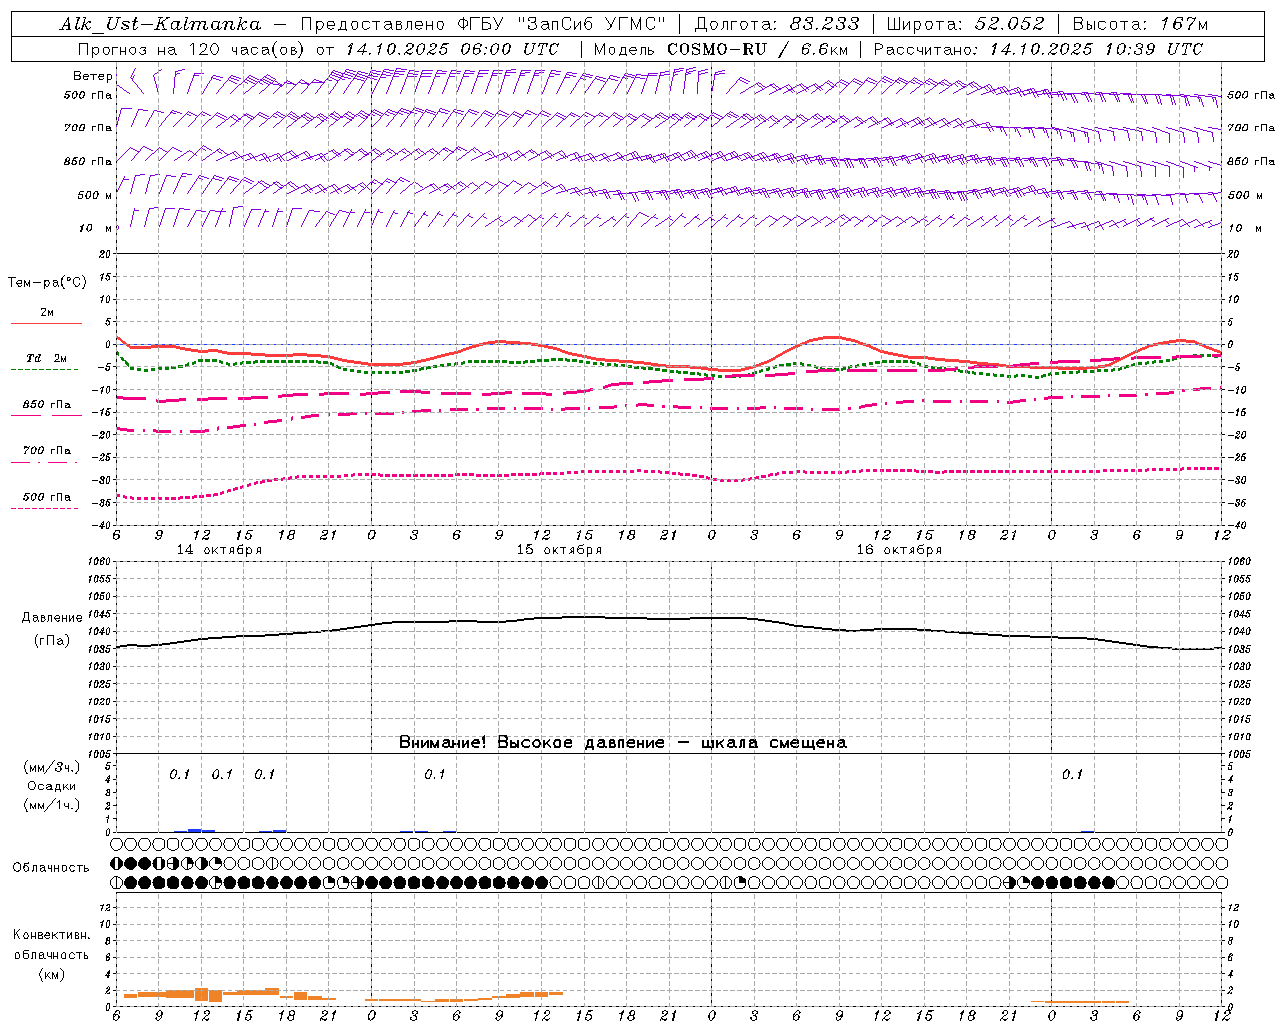Click the 500 гПа temperature legend entry
The image size is (1280, 1024).
pos(47,497)
